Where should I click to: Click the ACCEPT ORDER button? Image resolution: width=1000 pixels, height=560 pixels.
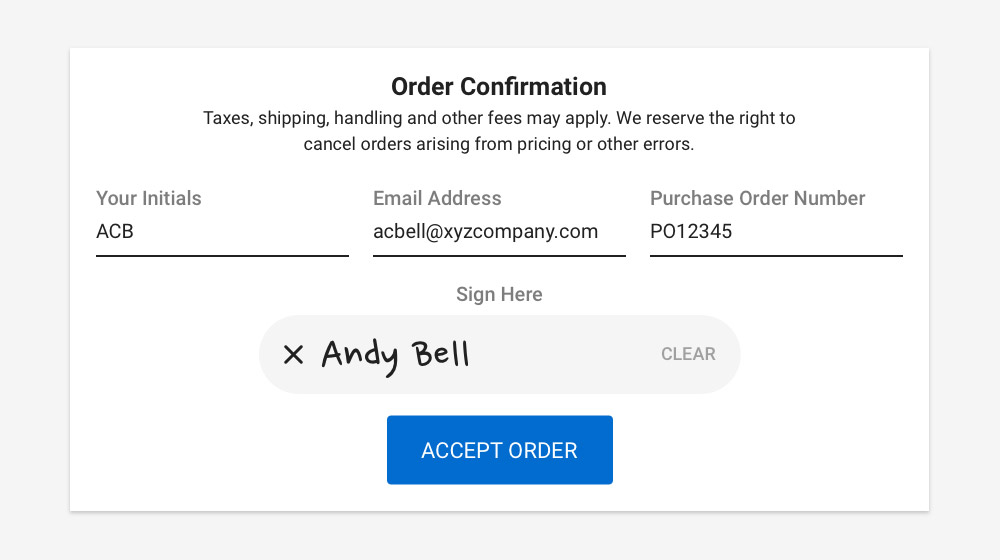[x=499, y=450]
